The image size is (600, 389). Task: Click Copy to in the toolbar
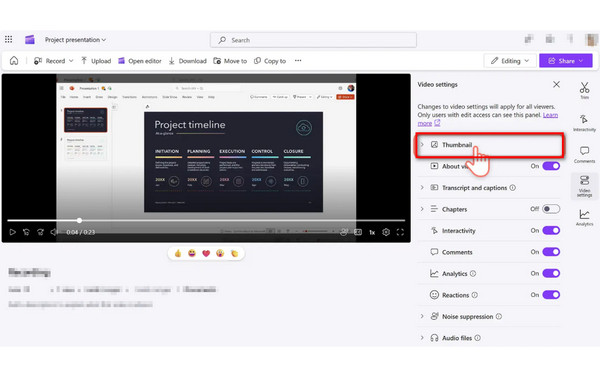[270, 61]
